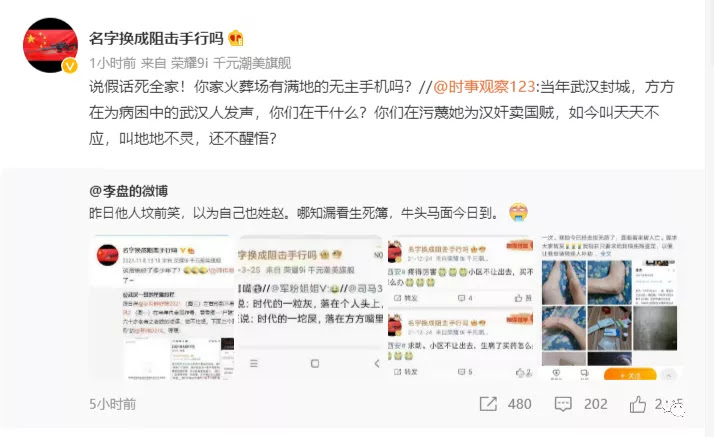Open the 荣耀9i 千元潮美旗舰 device source link
This screenshot has height=437, width=714.
tap(231, 63)
